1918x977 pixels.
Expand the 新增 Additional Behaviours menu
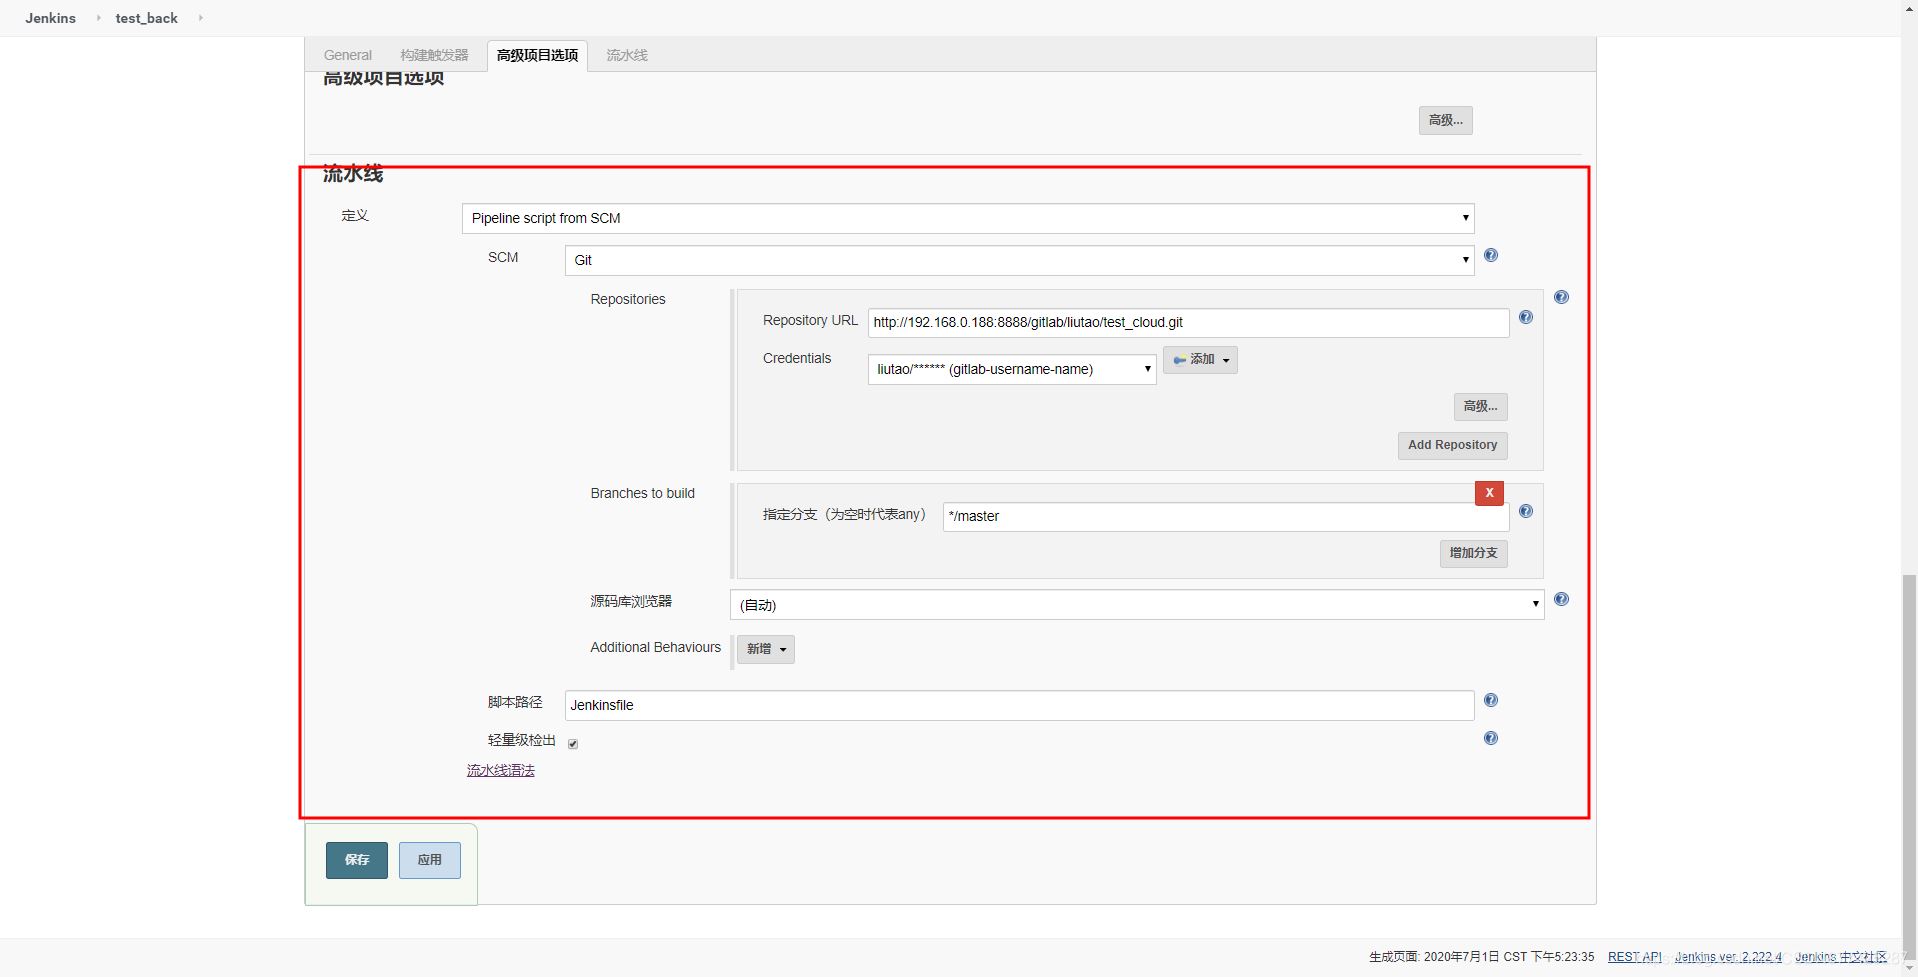[765, 650]
